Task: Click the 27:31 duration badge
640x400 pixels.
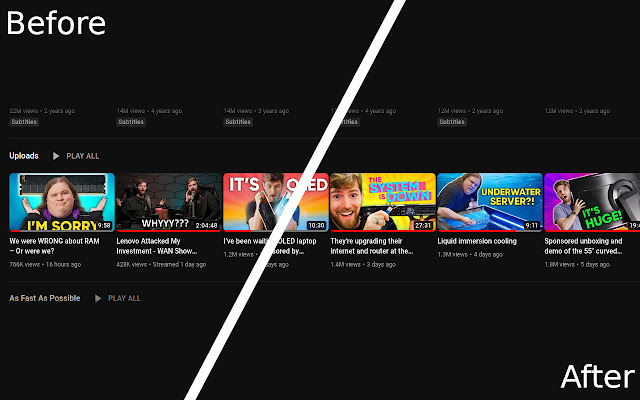Action: [x=423, y=225]
